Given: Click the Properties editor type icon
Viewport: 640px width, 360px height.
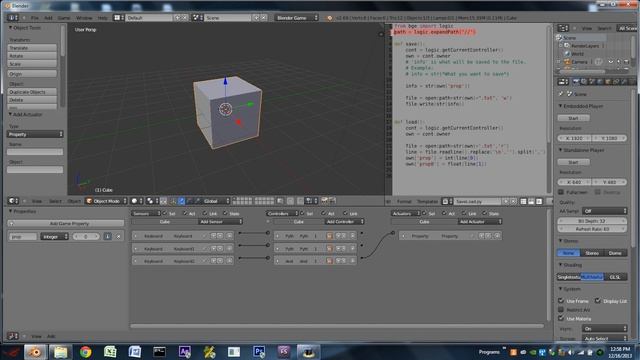Looking at the screenshot, I should pos(563,82).
